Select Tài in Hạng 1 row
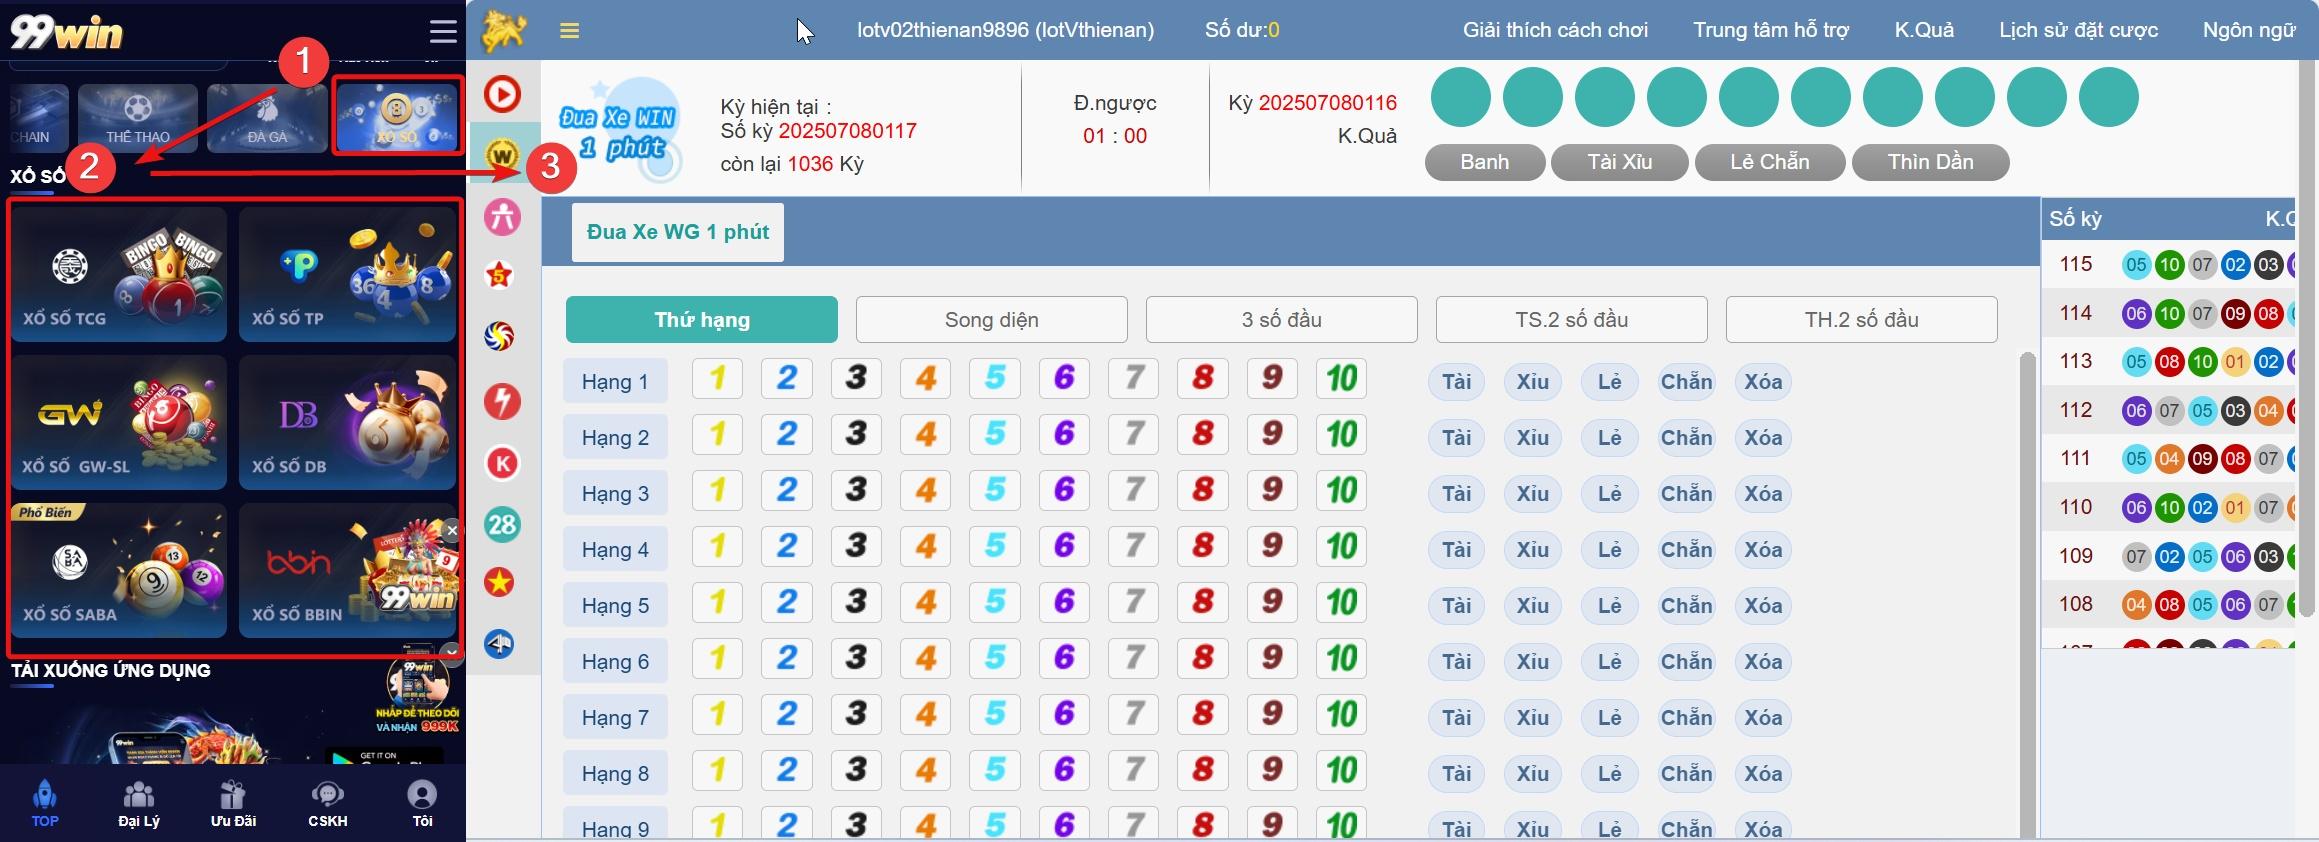Viewport: 2319px width, 842px height. [x=1457, y=382]
